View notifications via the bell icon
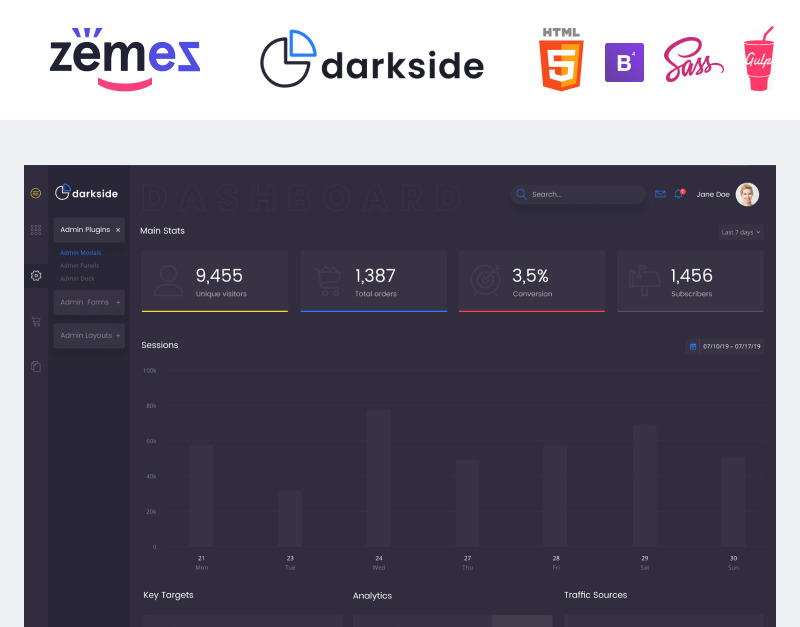Viewport: 800px width, 627px height. [679, 194]
